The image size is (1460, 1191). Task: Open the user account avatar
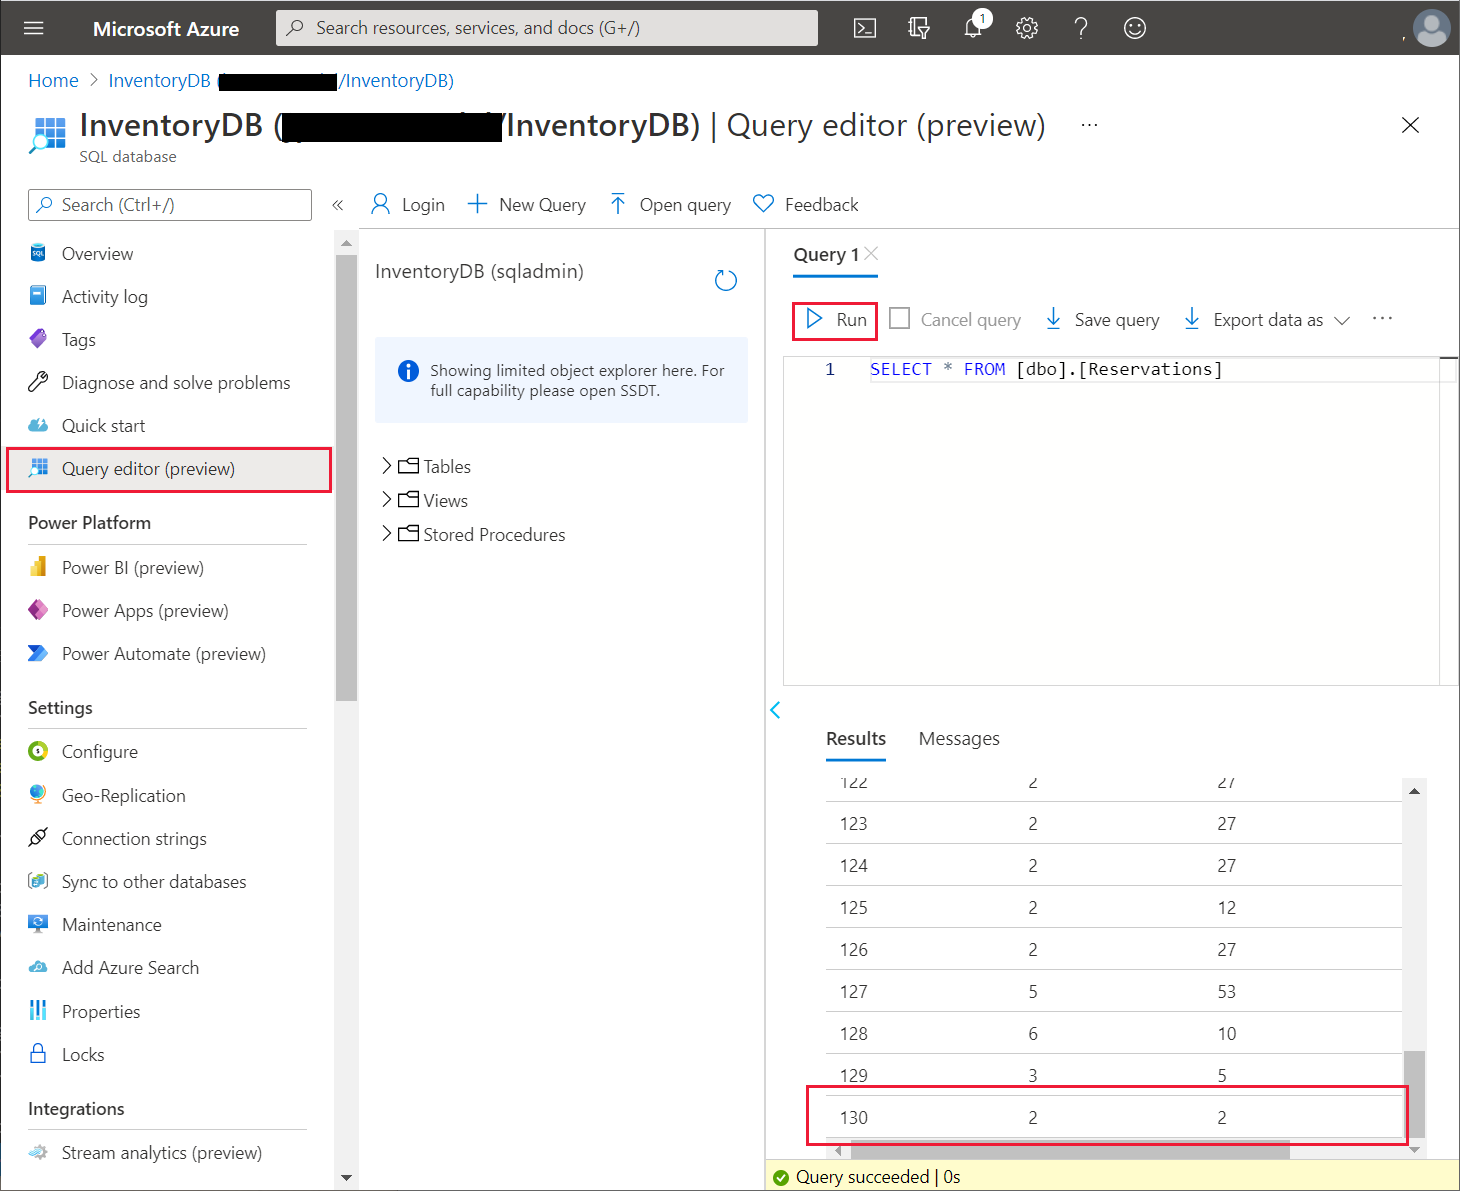[x=1431, y=28]
